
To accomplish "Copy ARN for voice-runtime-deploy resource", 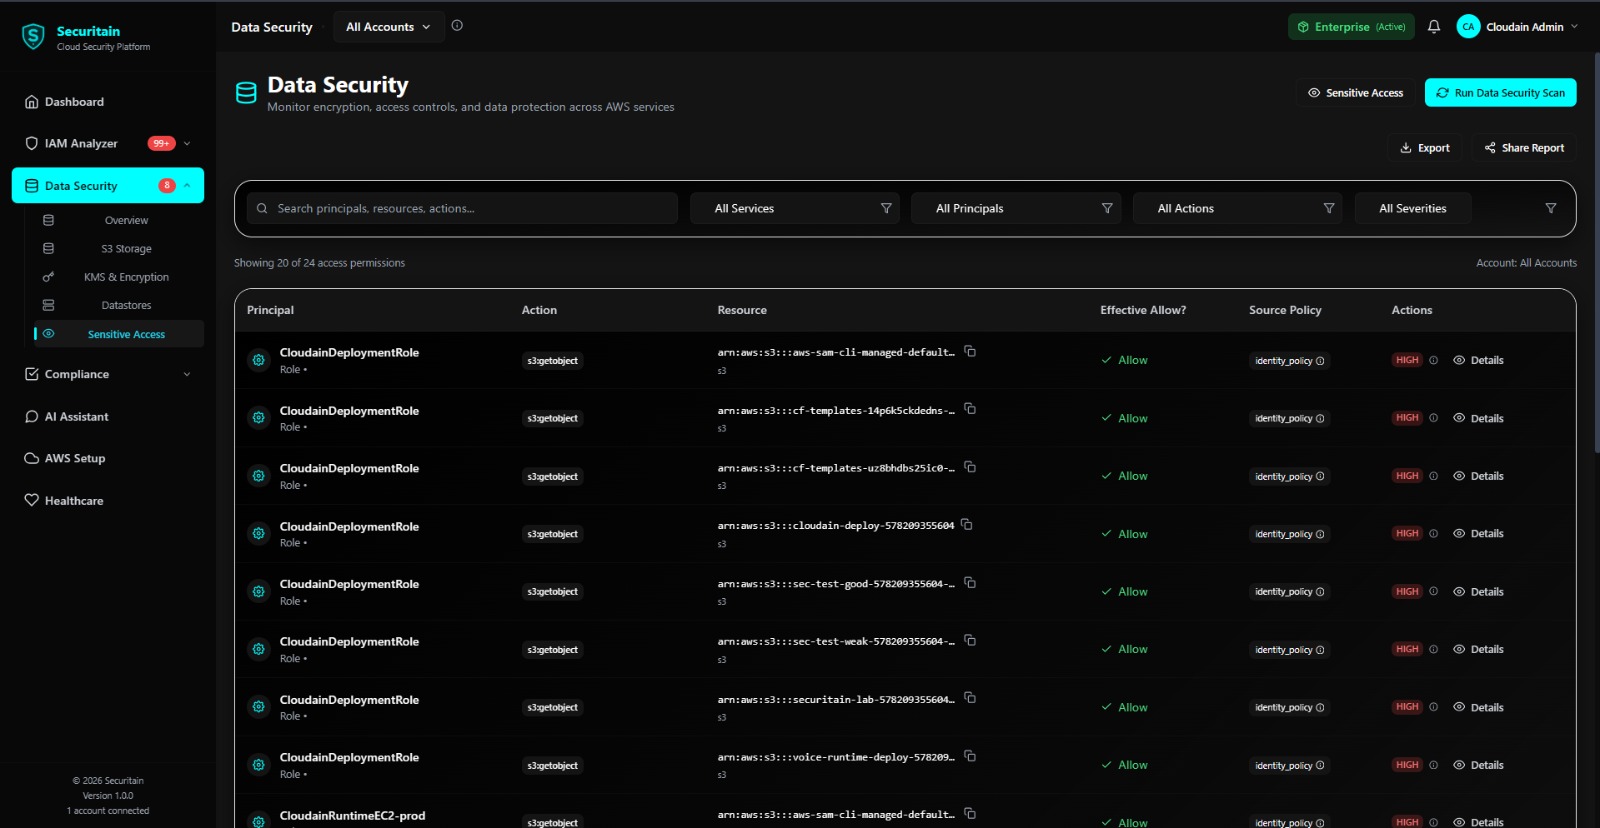I will click(970, 756).
